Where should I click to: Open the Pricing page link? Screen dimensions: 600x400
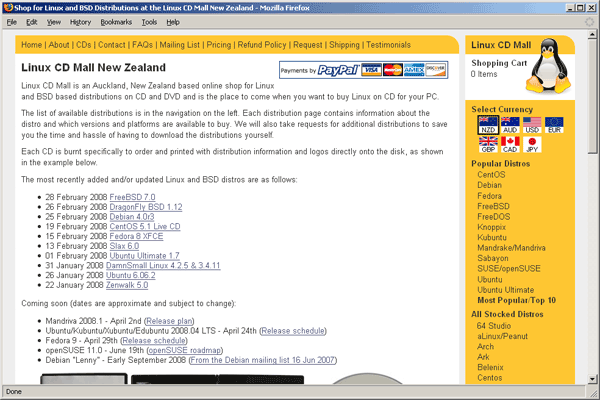(x=219, y=45)
